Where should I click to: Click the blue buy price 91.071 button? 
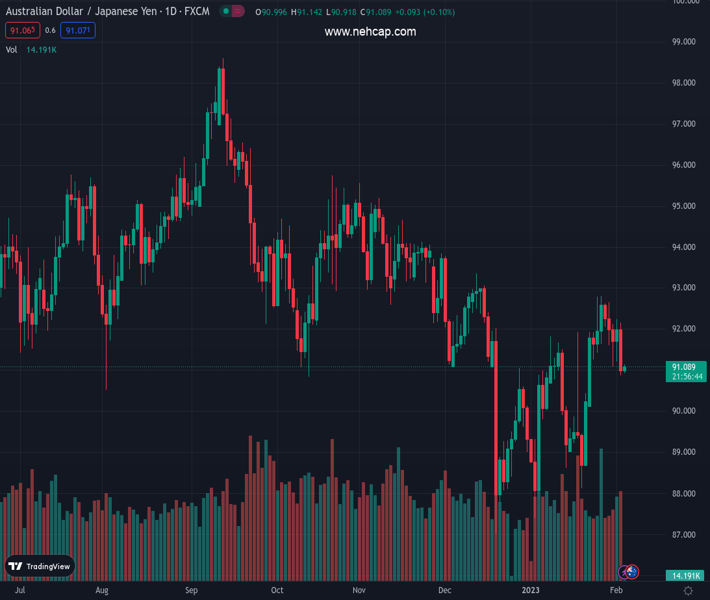(x=79, y=31)
